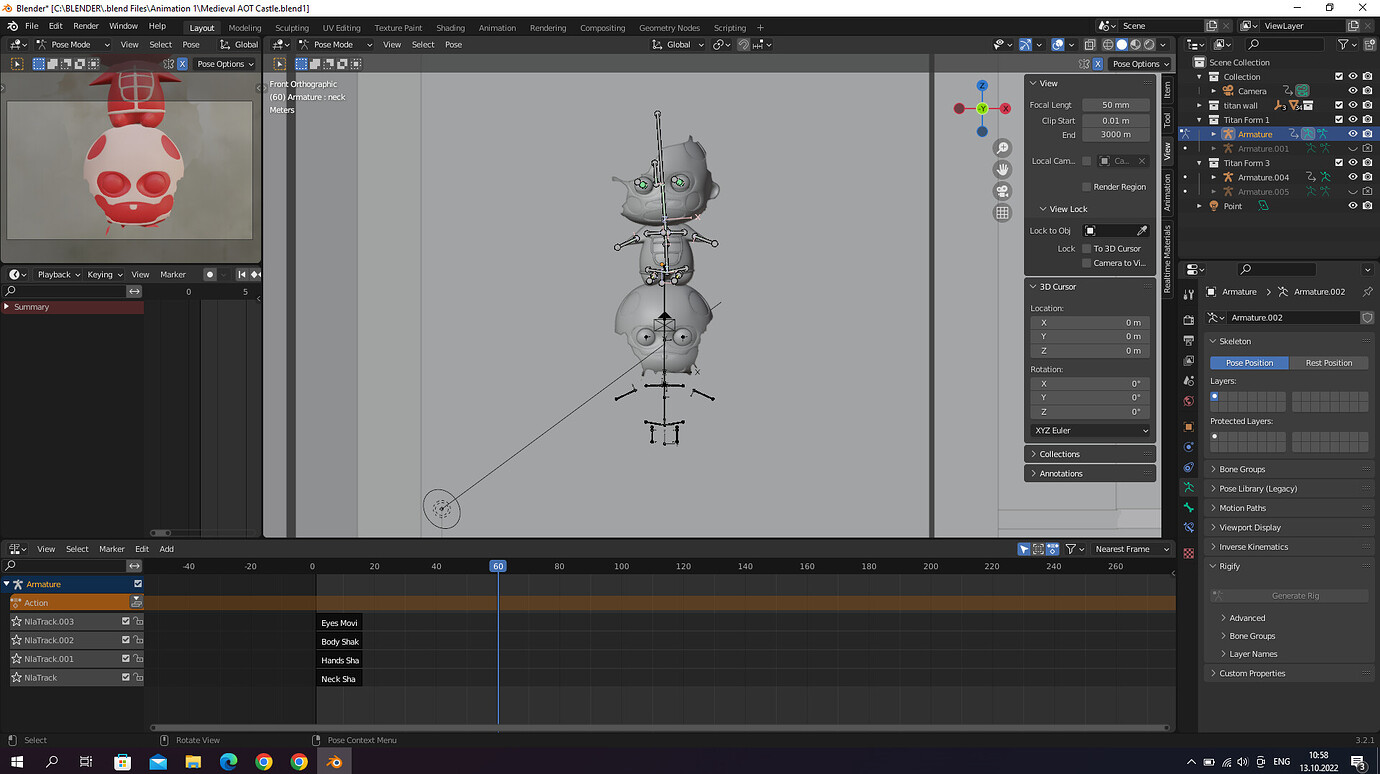Select Eyes Movi NLA strip

click(x=339, y=623)
